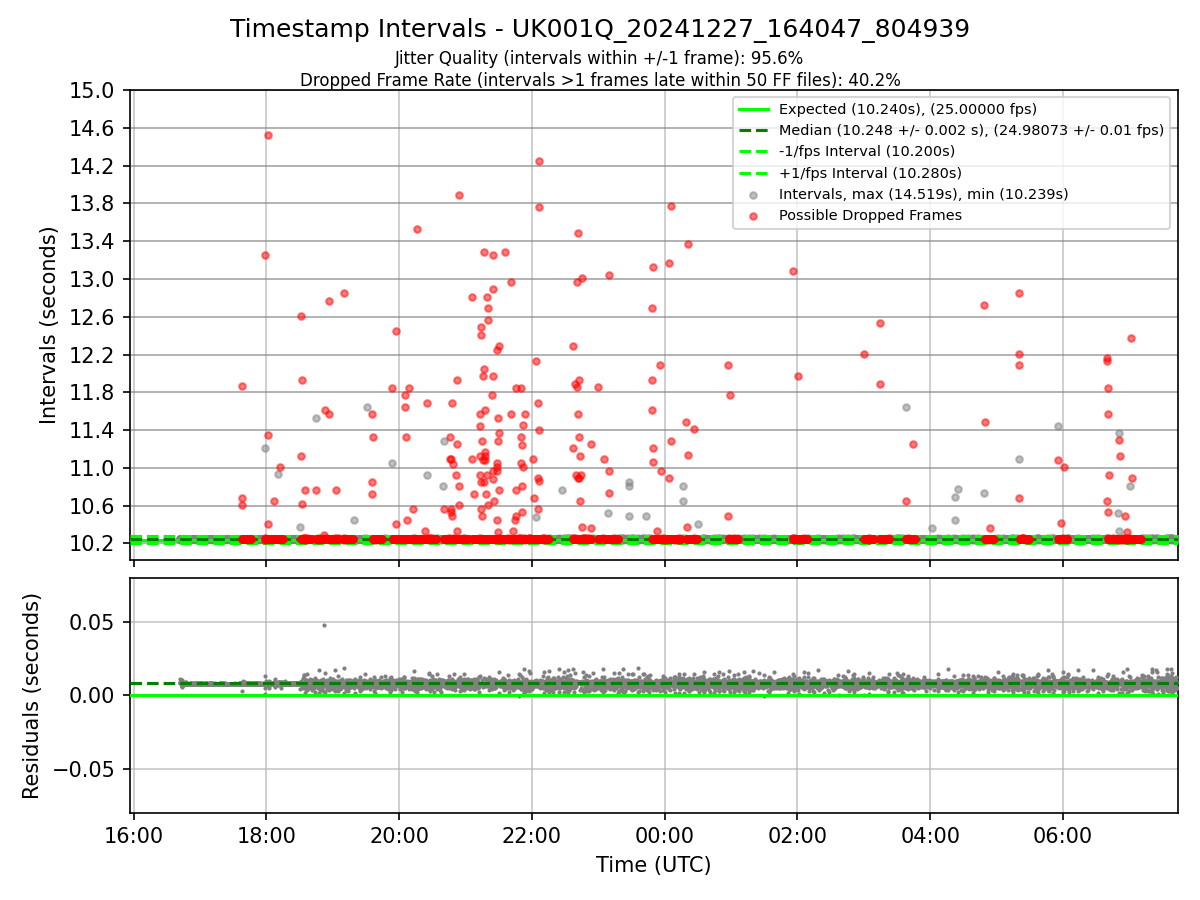Click the 10.6 tick label on the intervals axis
The width and height of the screenshot is (1200, 900).
point(94,506)
